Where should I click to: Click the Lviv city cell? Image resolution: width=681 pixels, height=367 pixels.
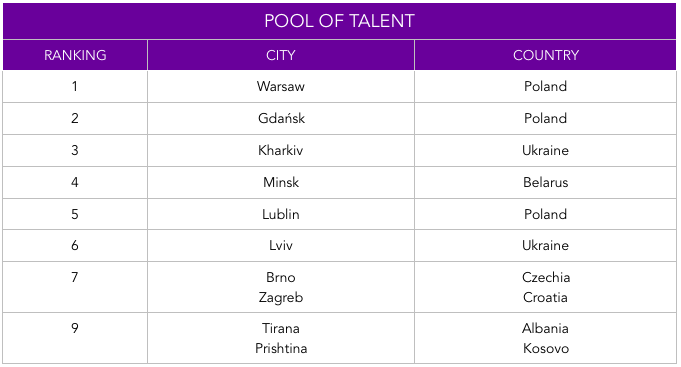point(281,245)
